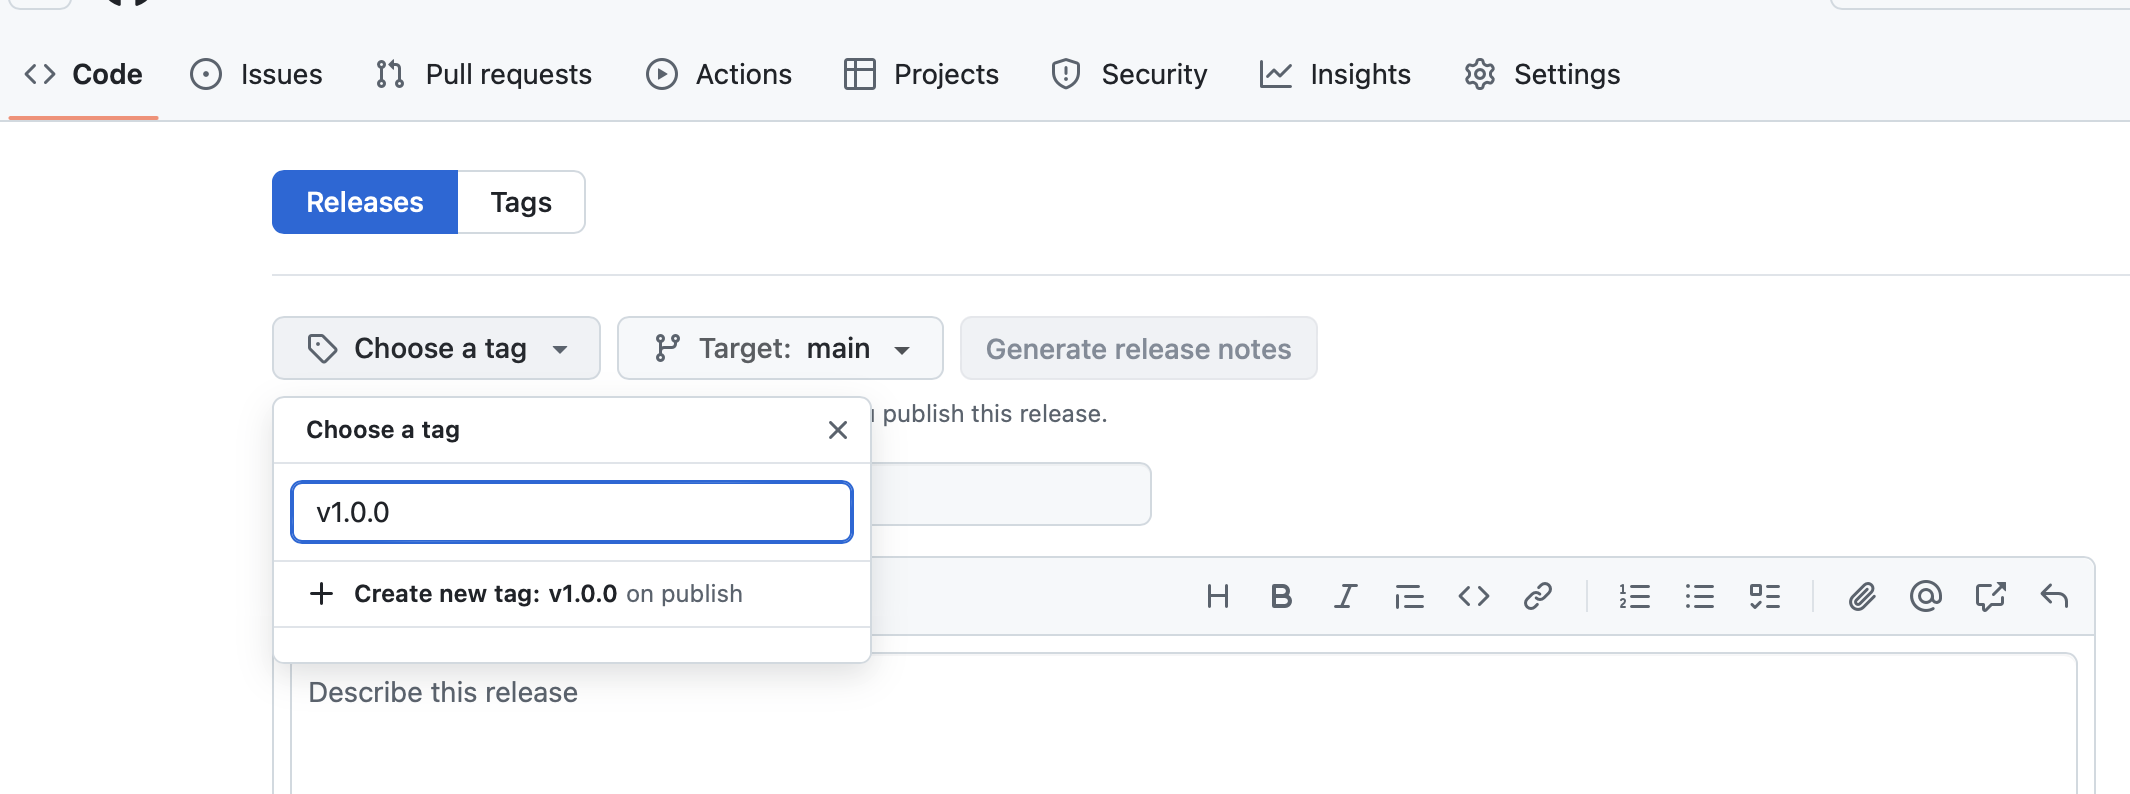Add a link in the editor
The height and width of the screenshot is (794, 2130).
1537,597
